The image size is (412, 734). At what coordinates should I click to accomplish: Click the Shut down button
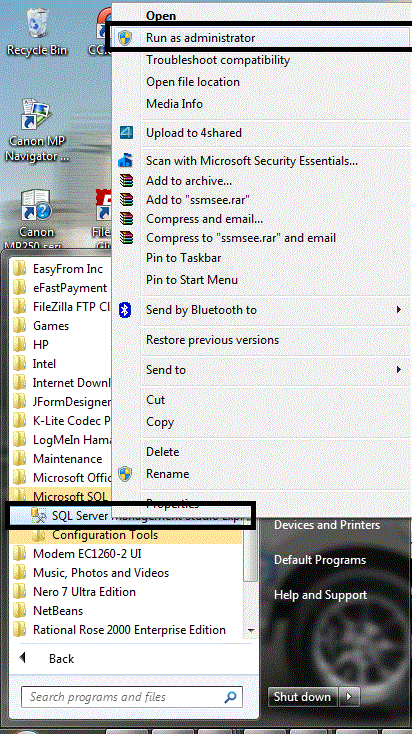302,697
